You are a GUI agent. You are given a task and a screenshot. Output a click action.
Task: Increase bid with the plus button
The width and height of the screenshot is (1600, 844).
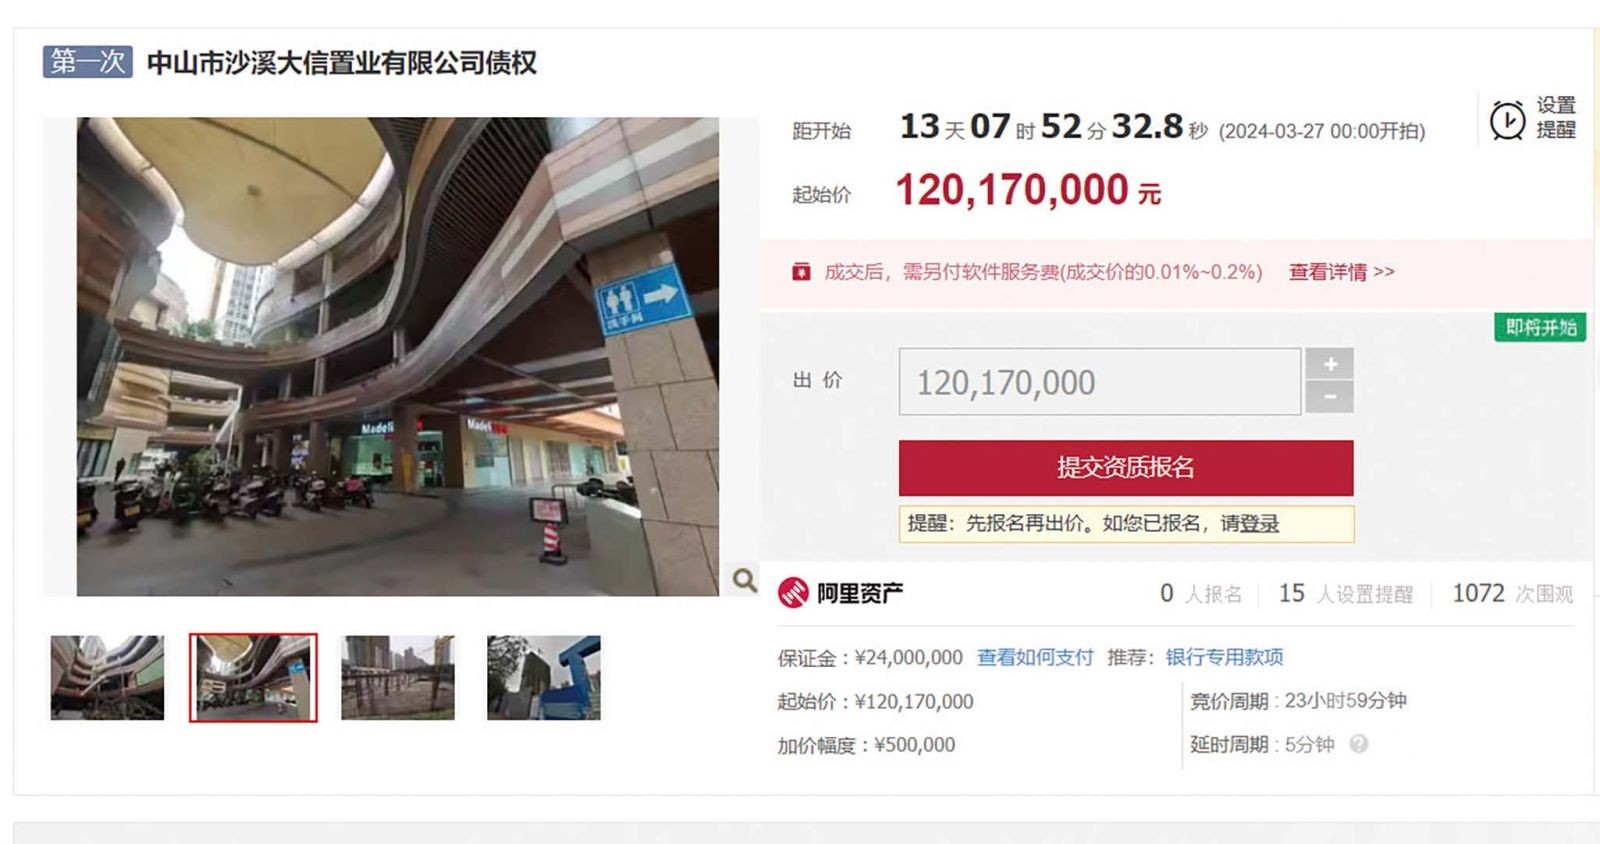[x=1330, y=364]
